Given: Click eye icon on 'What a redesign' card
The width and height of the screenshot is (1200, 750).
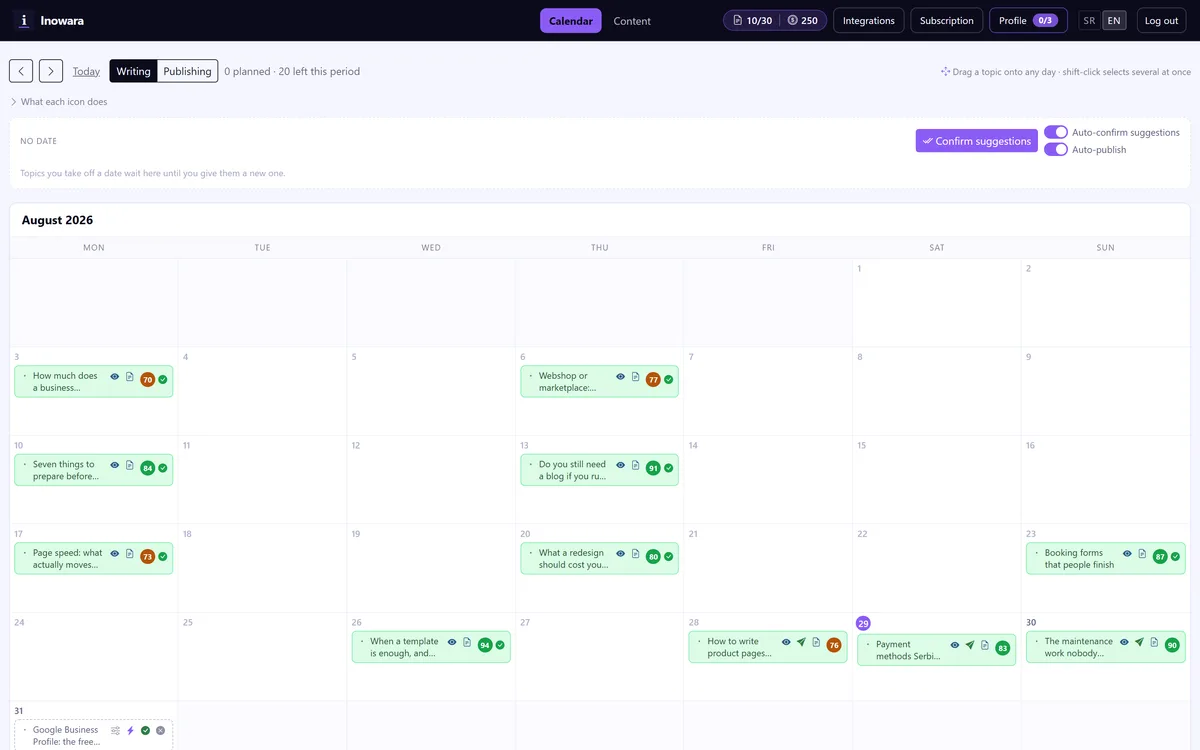Looking at the screenshot, I should 620,554.
